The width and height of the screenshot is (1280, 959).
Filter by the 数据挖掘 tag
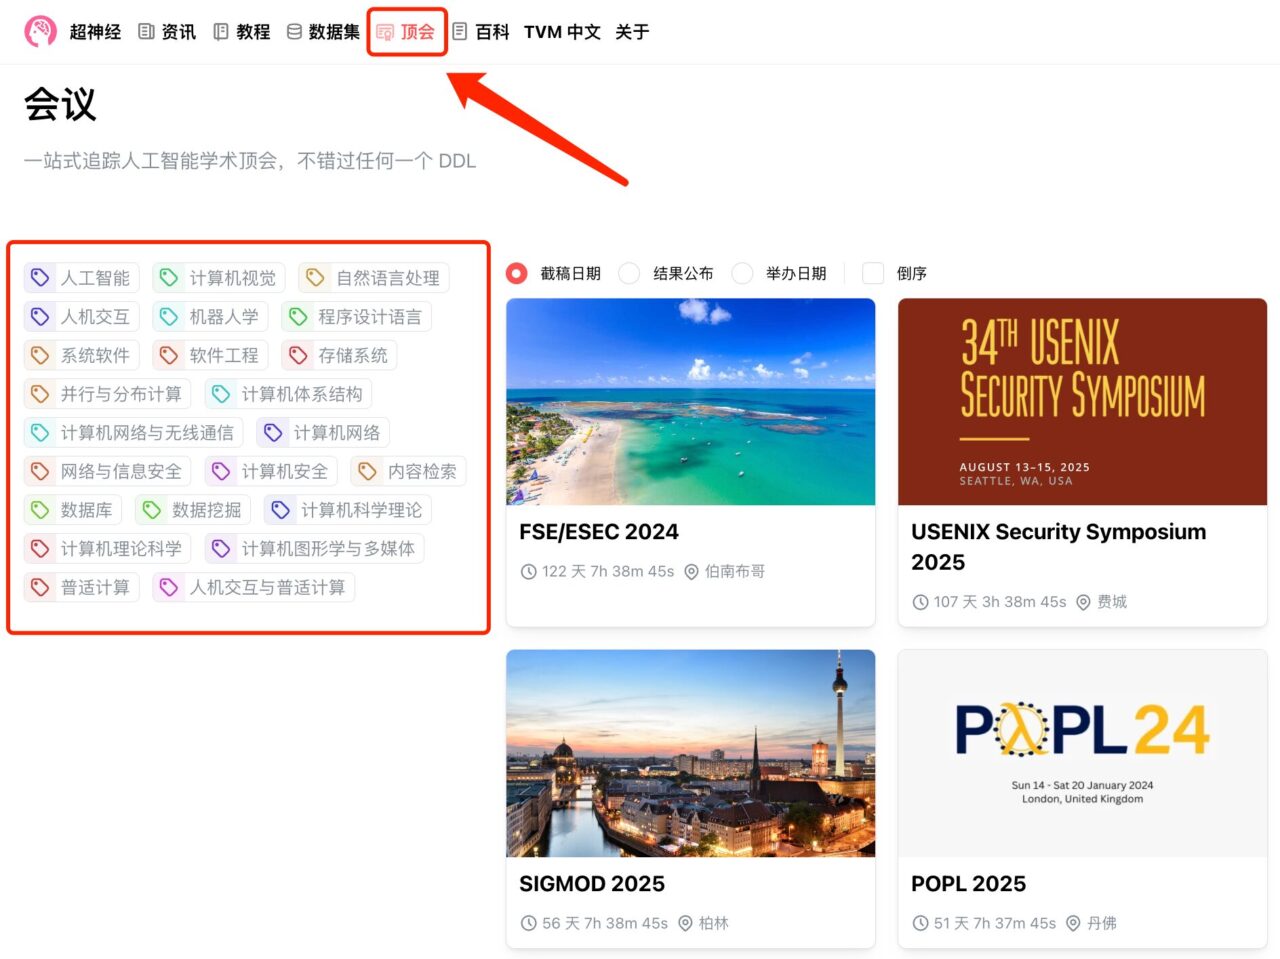tap(193, 510)
